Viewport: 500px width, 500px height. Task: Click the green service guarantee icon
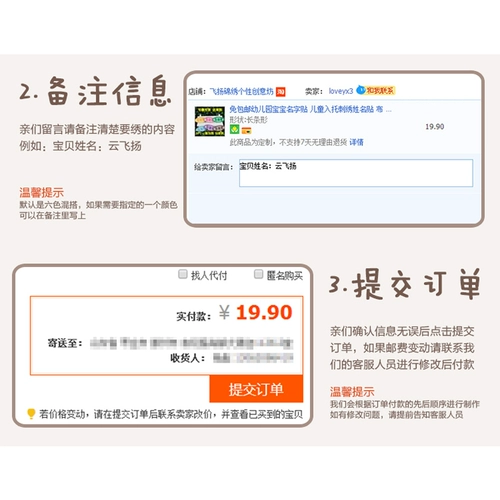[234, 129]
